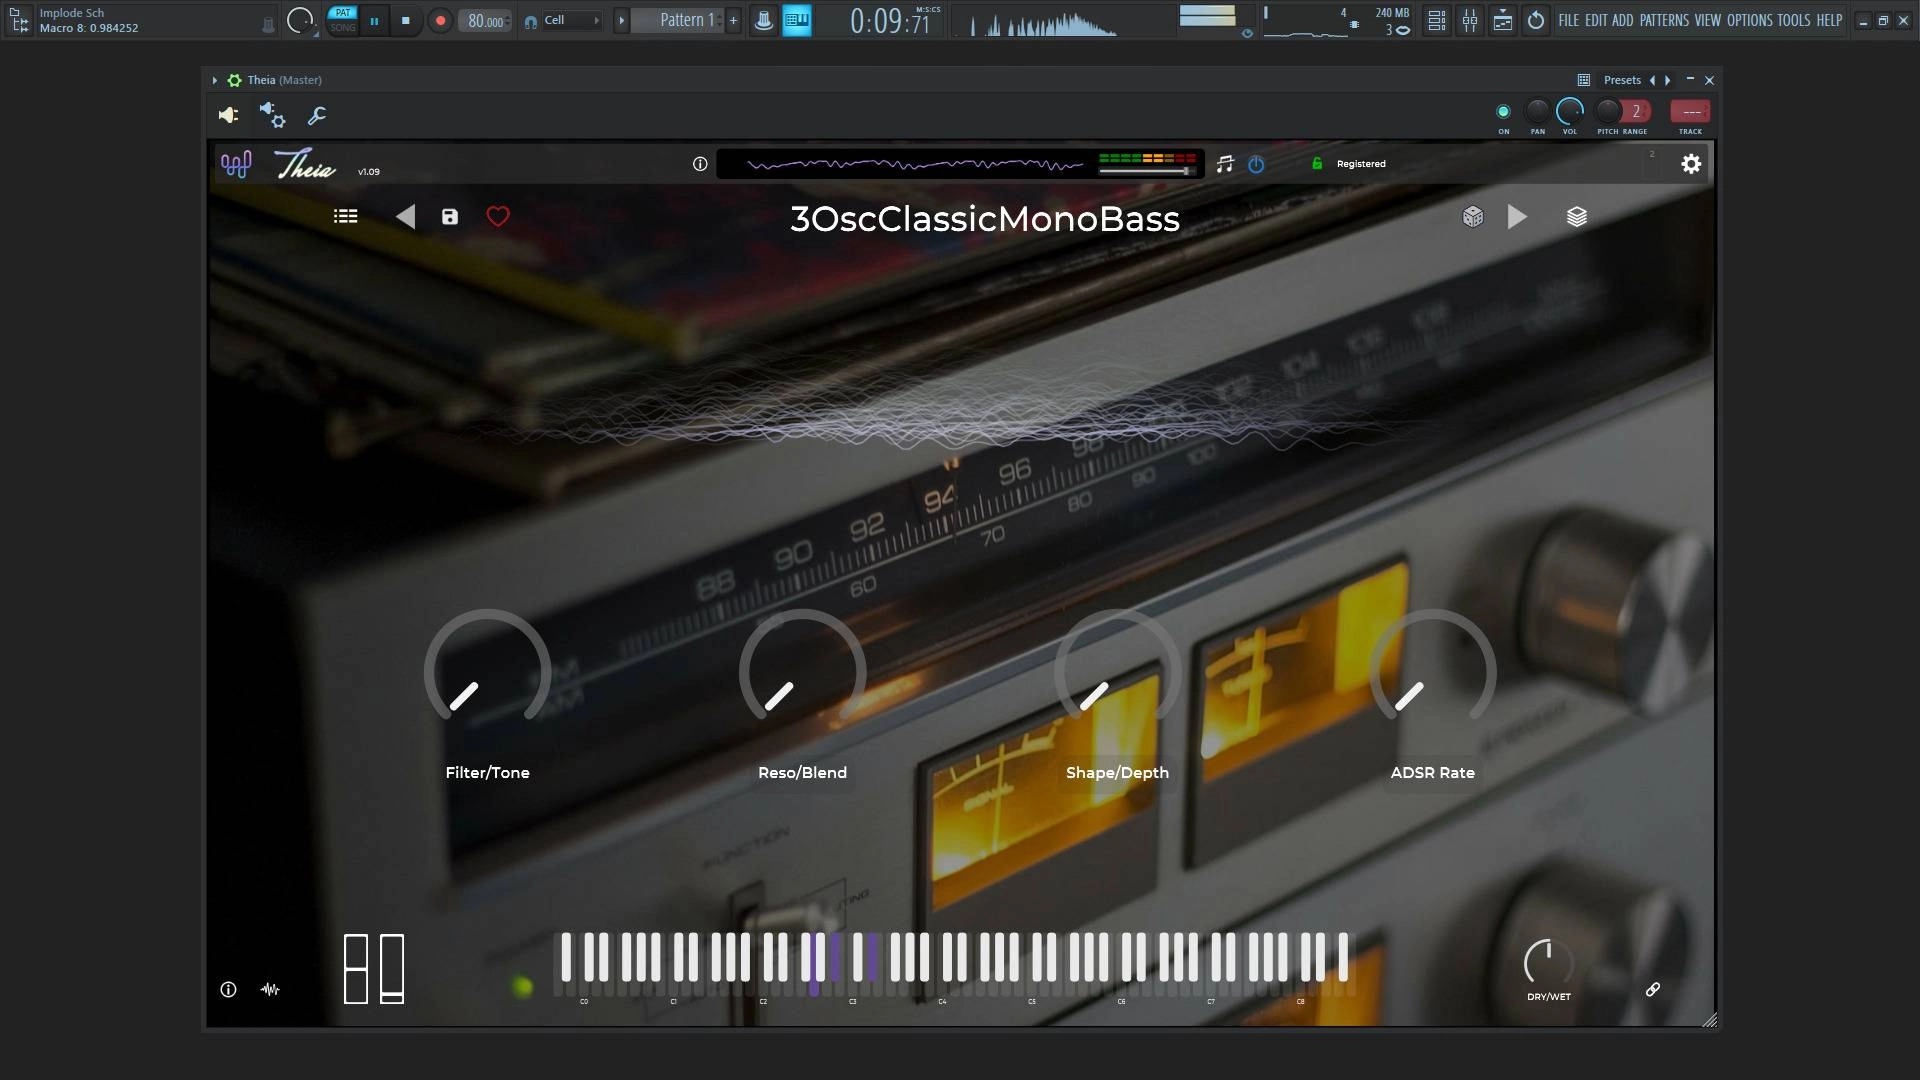
Task: Click the info icon beside the waveform display
Action: tap(700, 164)
